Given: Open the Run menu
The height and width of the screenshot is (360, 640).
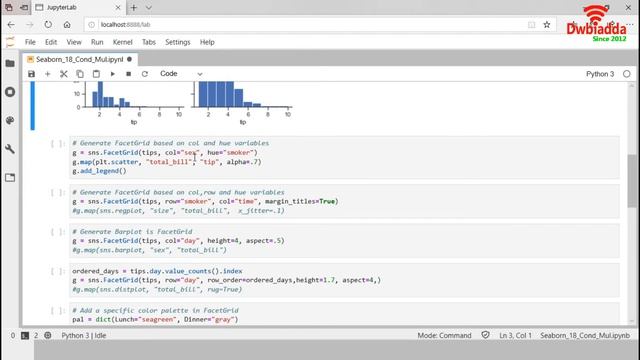Looking at the screenshot, I should pyautogui.click(x=97, y=42).
